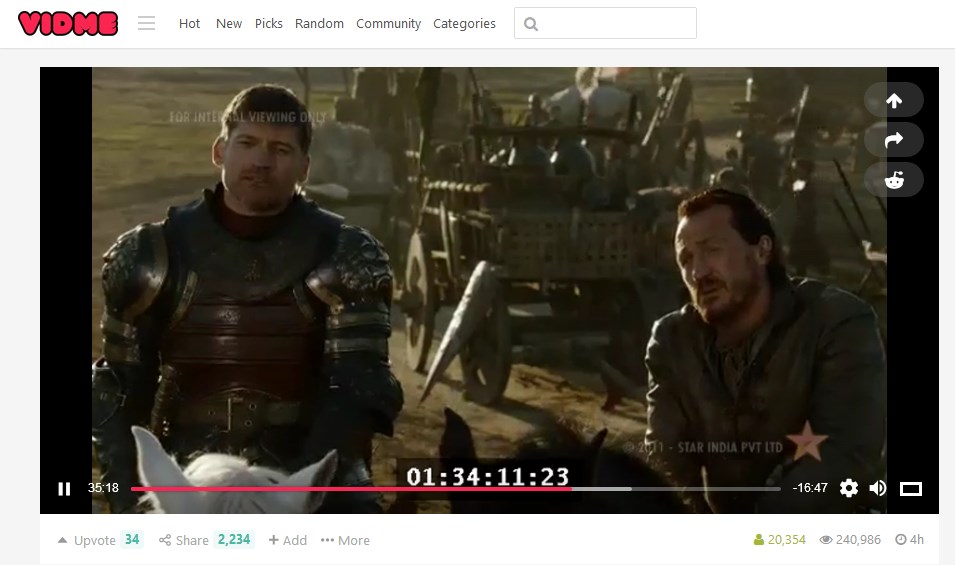Pause the video playback
The image size is (955, 565).
pyautogui.click(x=64, y=488)
